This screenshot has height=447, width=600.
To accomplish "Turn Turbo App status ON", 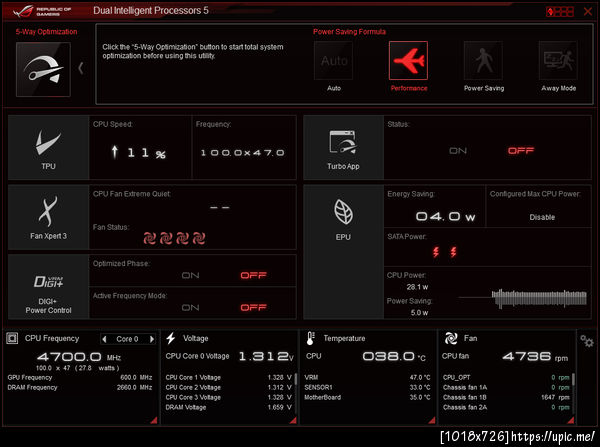I will (x=458, y=151).
